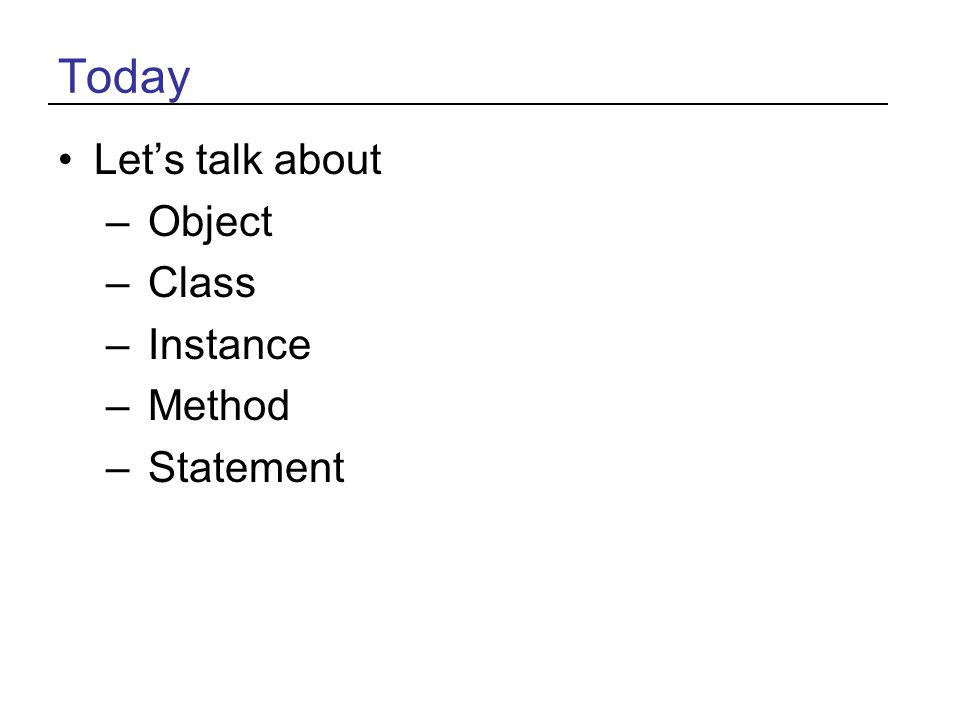Click the 'Today' slide title
Screen dimensions: 960x720
coord(124,77)
